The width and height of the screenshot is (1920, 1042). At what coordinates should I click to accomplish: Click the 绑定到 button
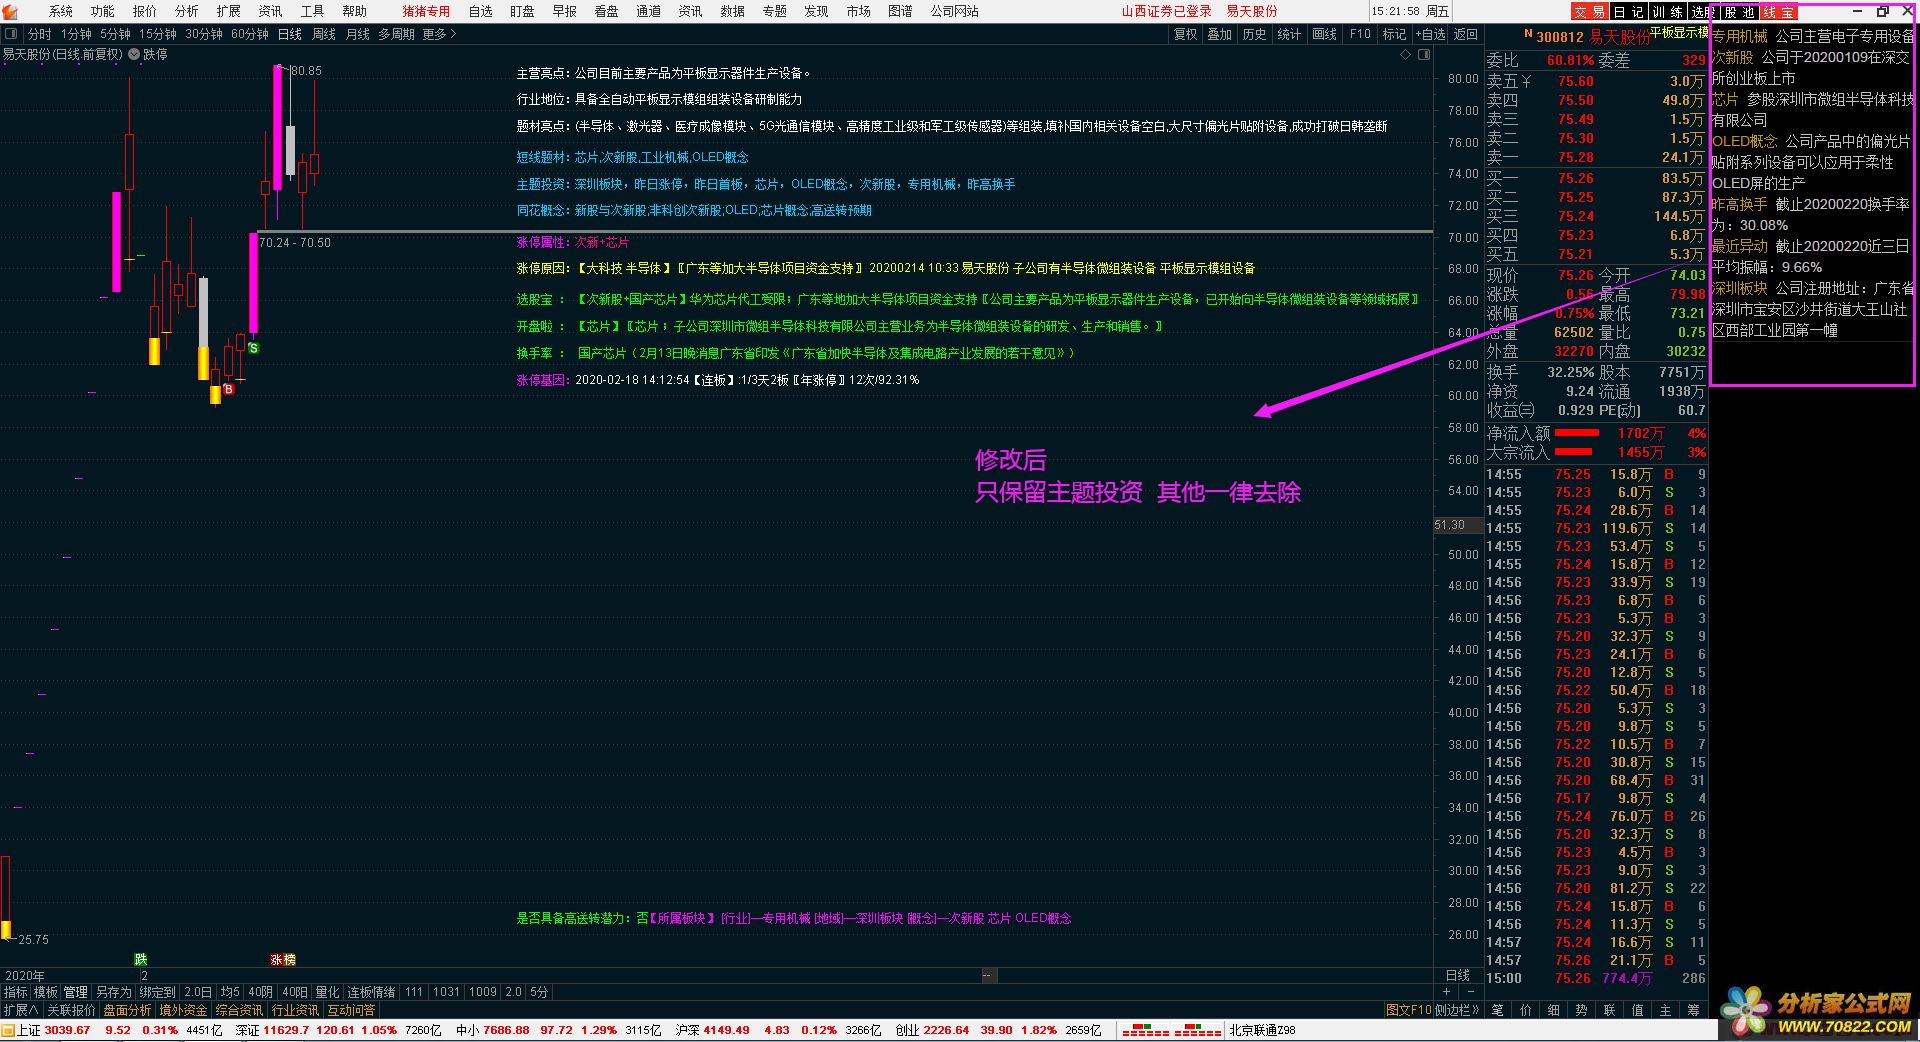[157, 992]
